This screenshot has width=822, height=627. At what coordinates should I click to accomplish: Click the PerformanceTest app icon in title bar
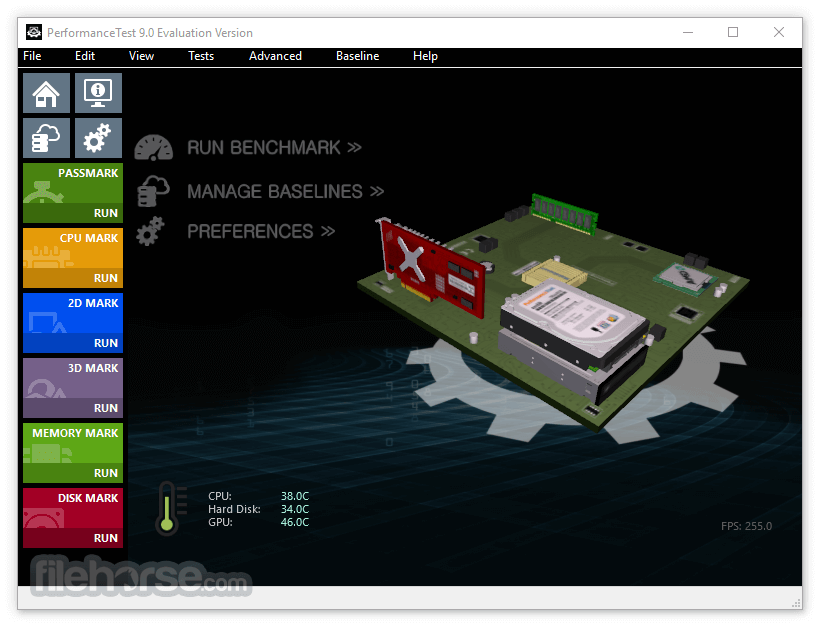tap(34, 33)
